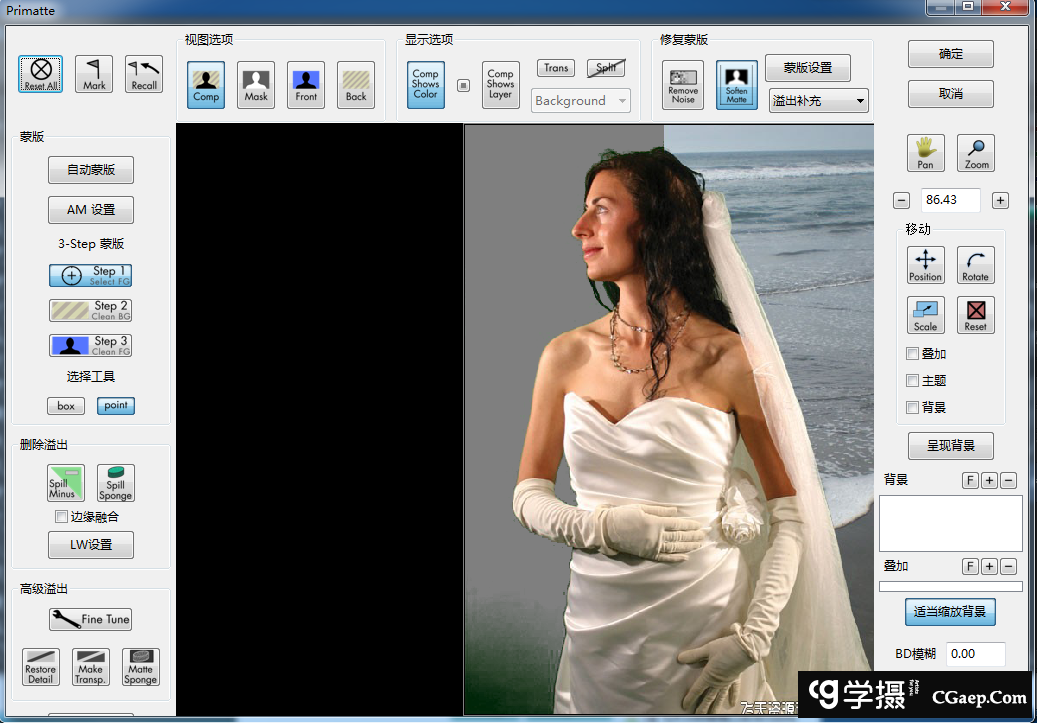The height and width of the screenshot is (723, 1037).
Task: Switch selection tool to box
Action: tap(66, 406)
